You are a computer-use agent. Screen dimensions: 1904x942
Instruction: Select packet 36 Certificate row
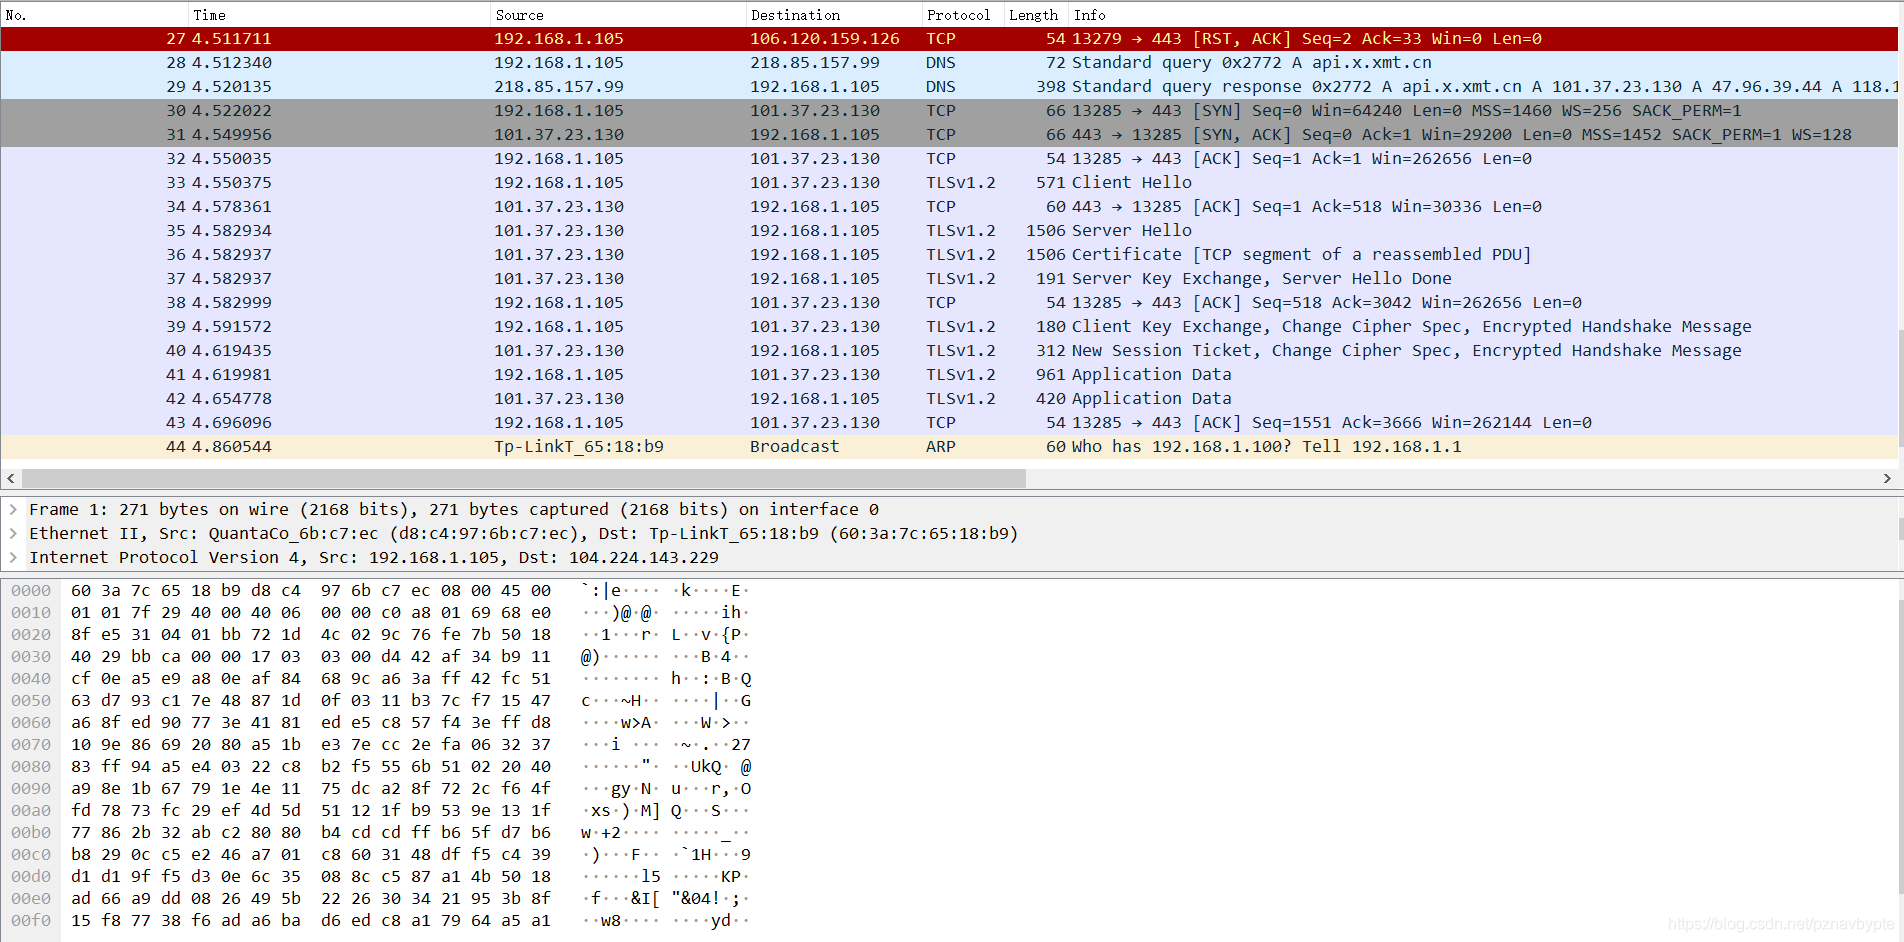click(949, 255)
